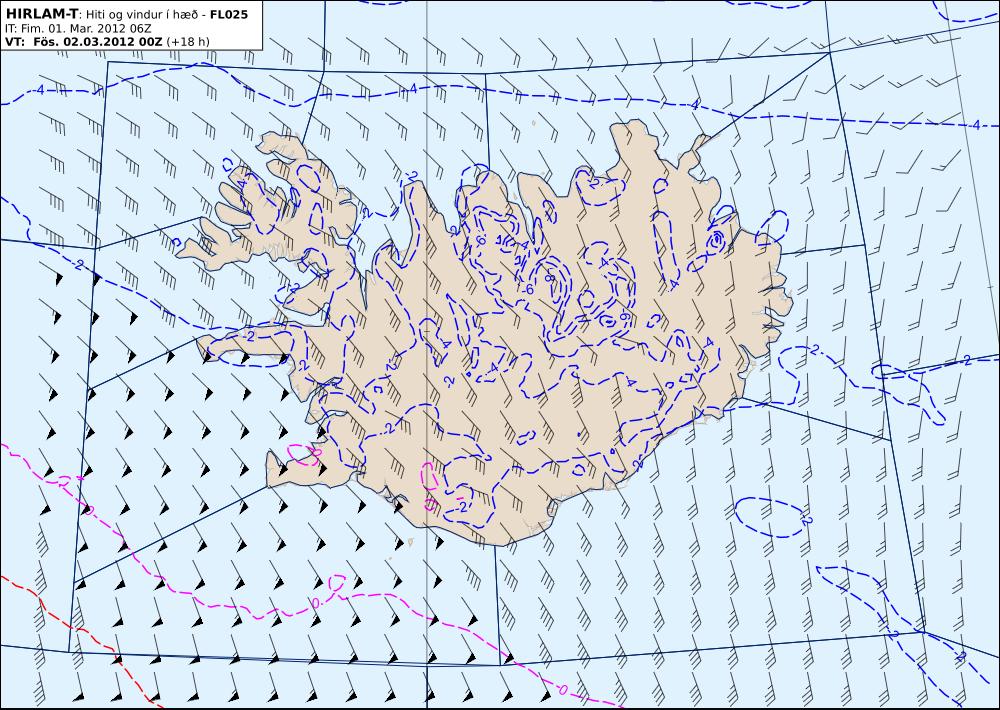Click the '(+18 h)' forecast offset text
Image resolution: width=1000 pixels, height=710 pixels.
click(188, 42)
